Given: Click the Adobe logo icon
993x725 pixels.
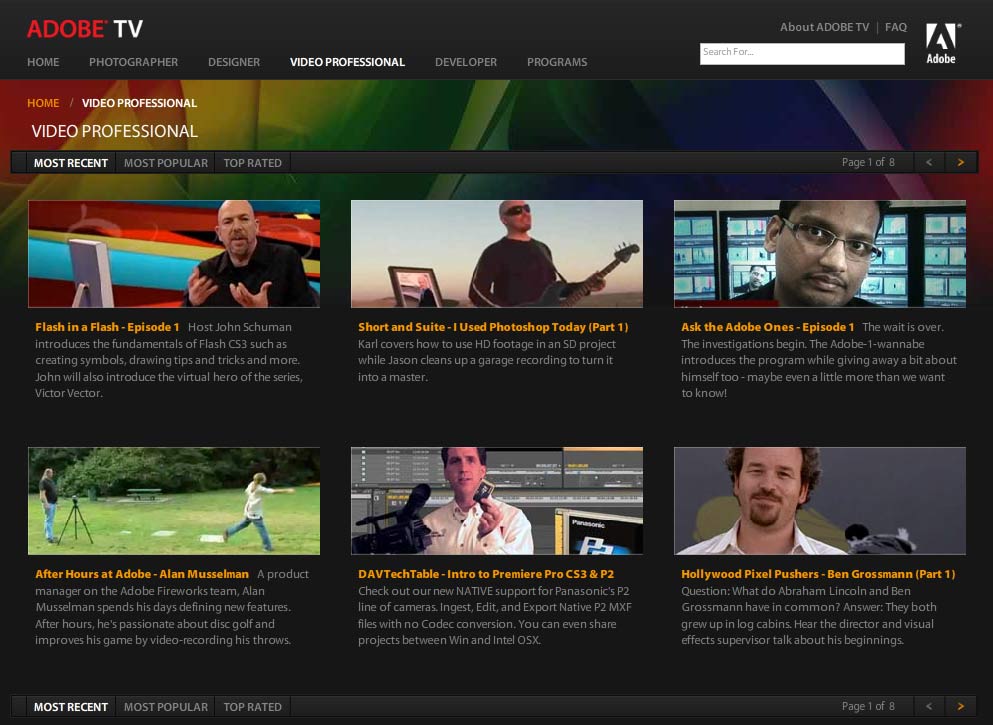Looking at the screenshot, I should click(x=942, y=43).
